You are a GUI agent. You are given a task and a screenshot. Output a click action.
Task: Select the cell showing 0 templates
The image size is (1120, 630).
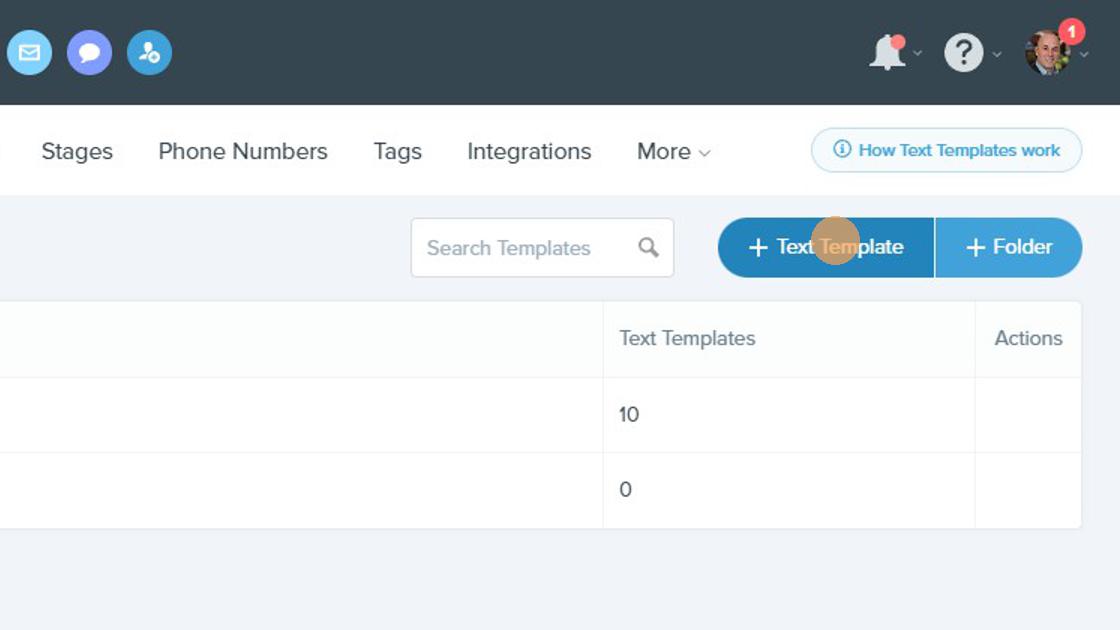pyautogui.click(x=789, y=490)
